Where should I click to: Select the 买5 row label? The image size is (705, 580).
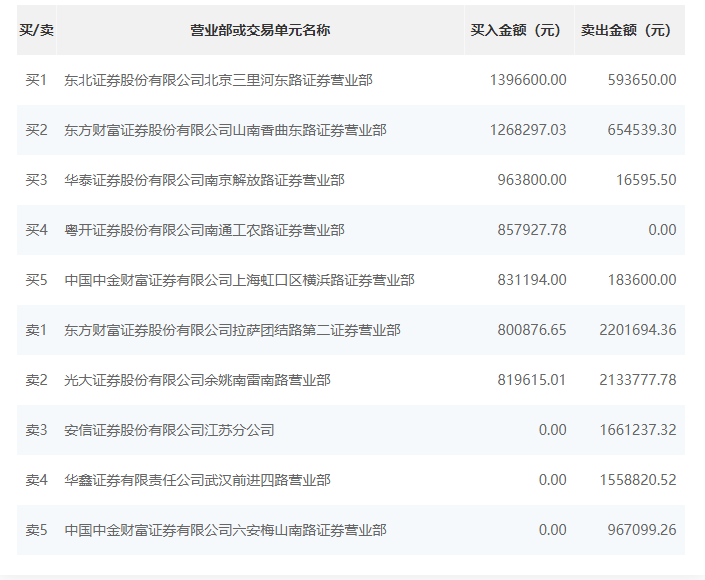coord(36,280)
